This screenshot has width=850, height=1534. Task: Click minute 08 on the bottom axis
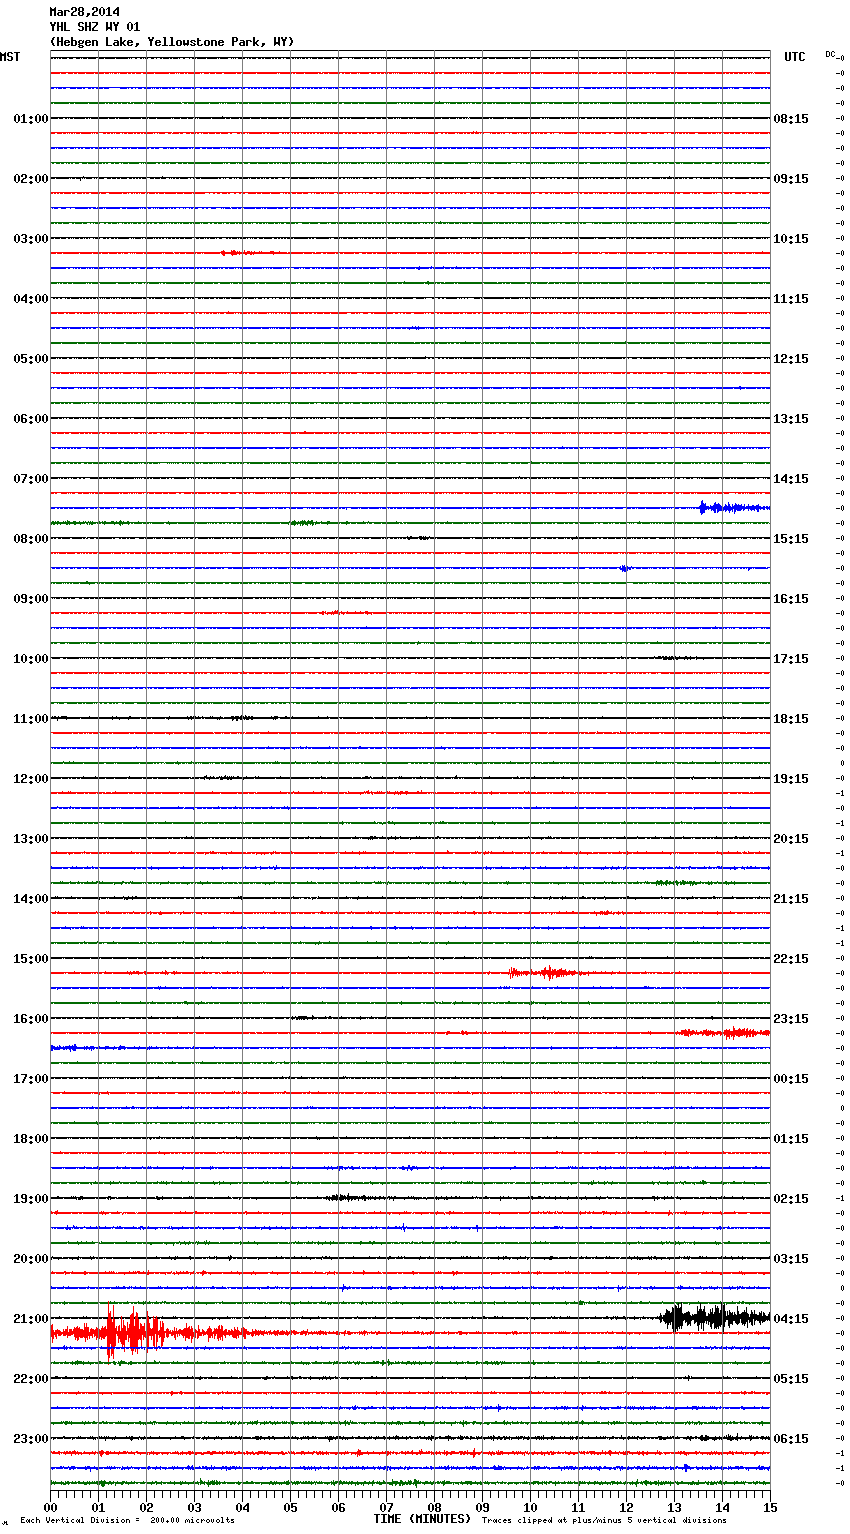[x=434, y=1507]
